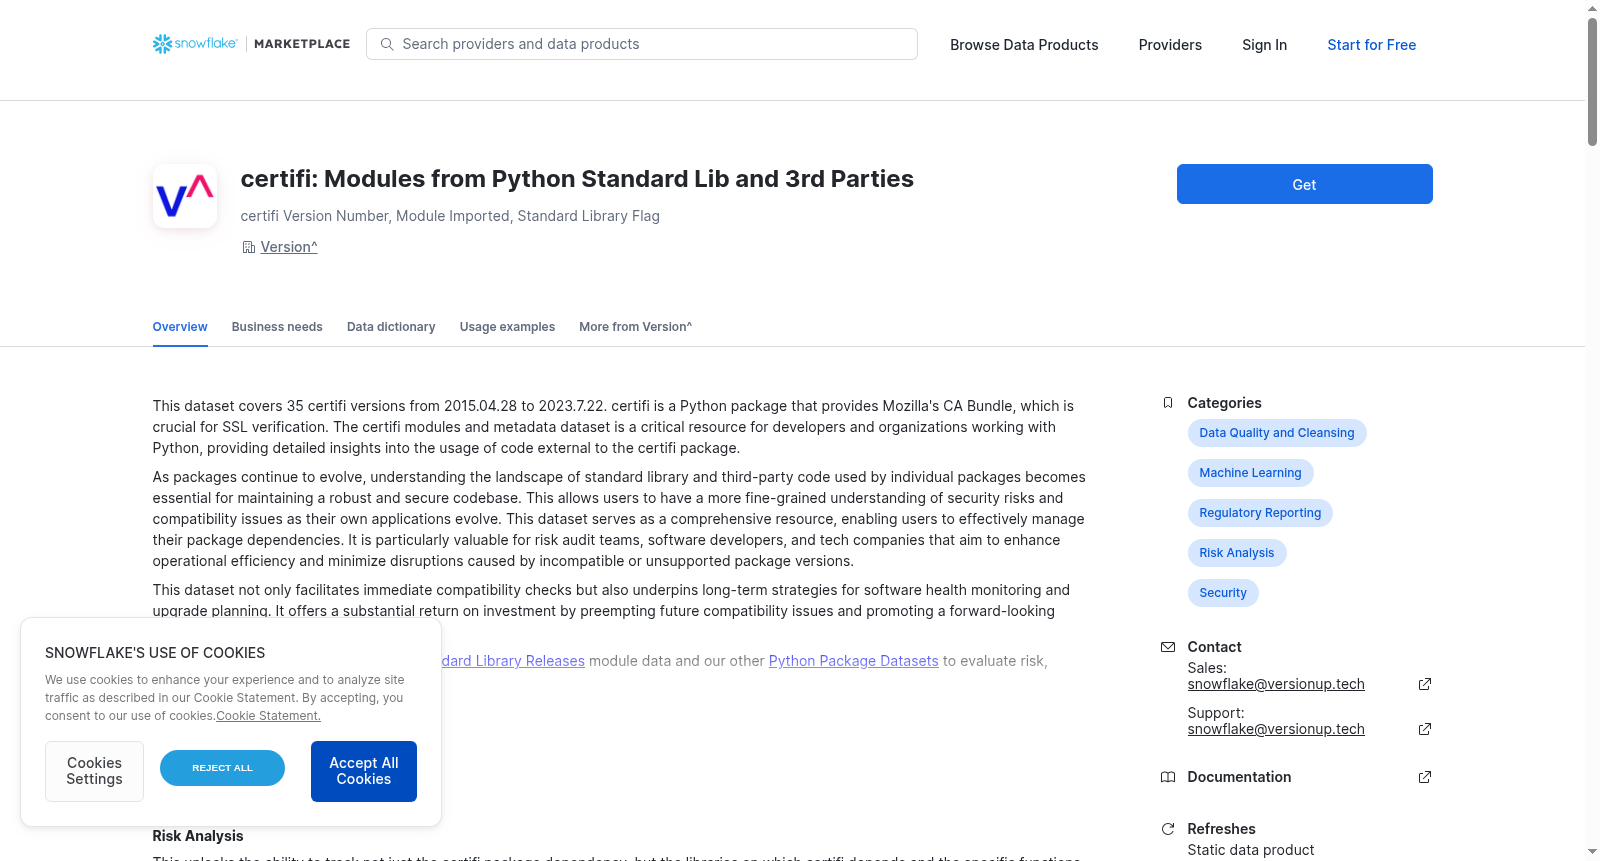Select the Security category tag
1600x861 pixels.
point(1223,593)
